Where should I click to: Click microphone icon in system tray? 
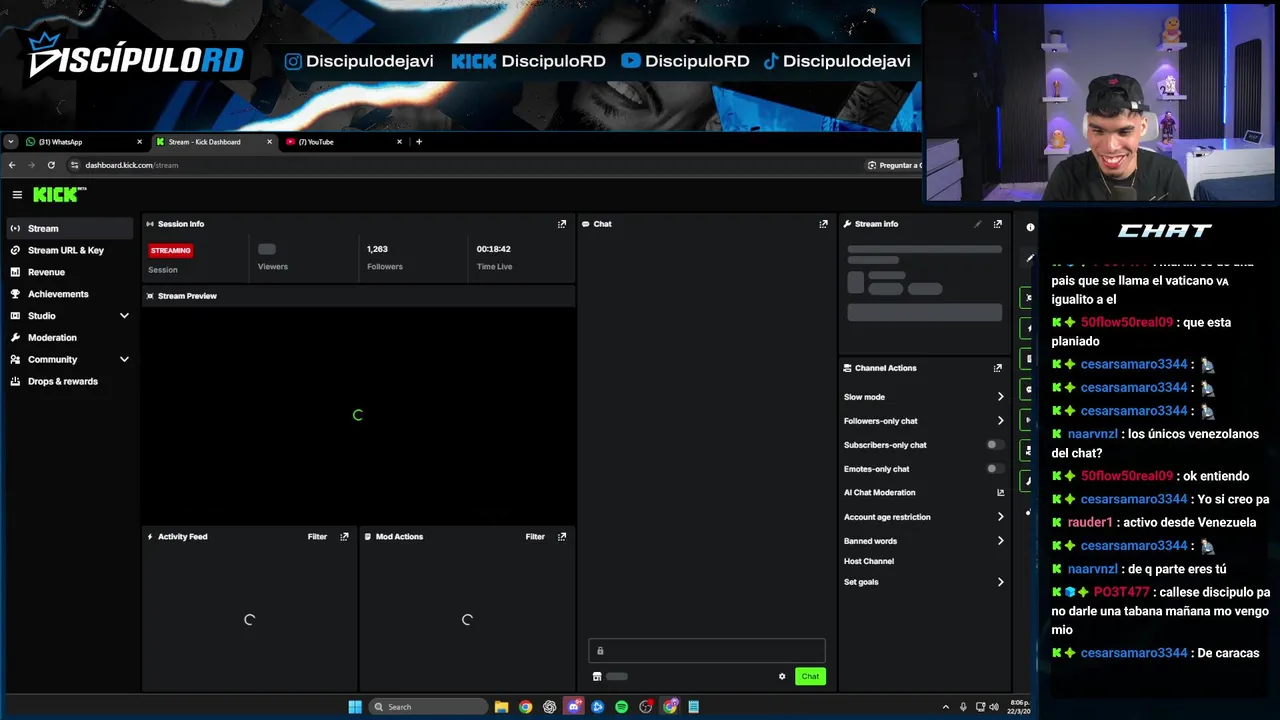963,707
